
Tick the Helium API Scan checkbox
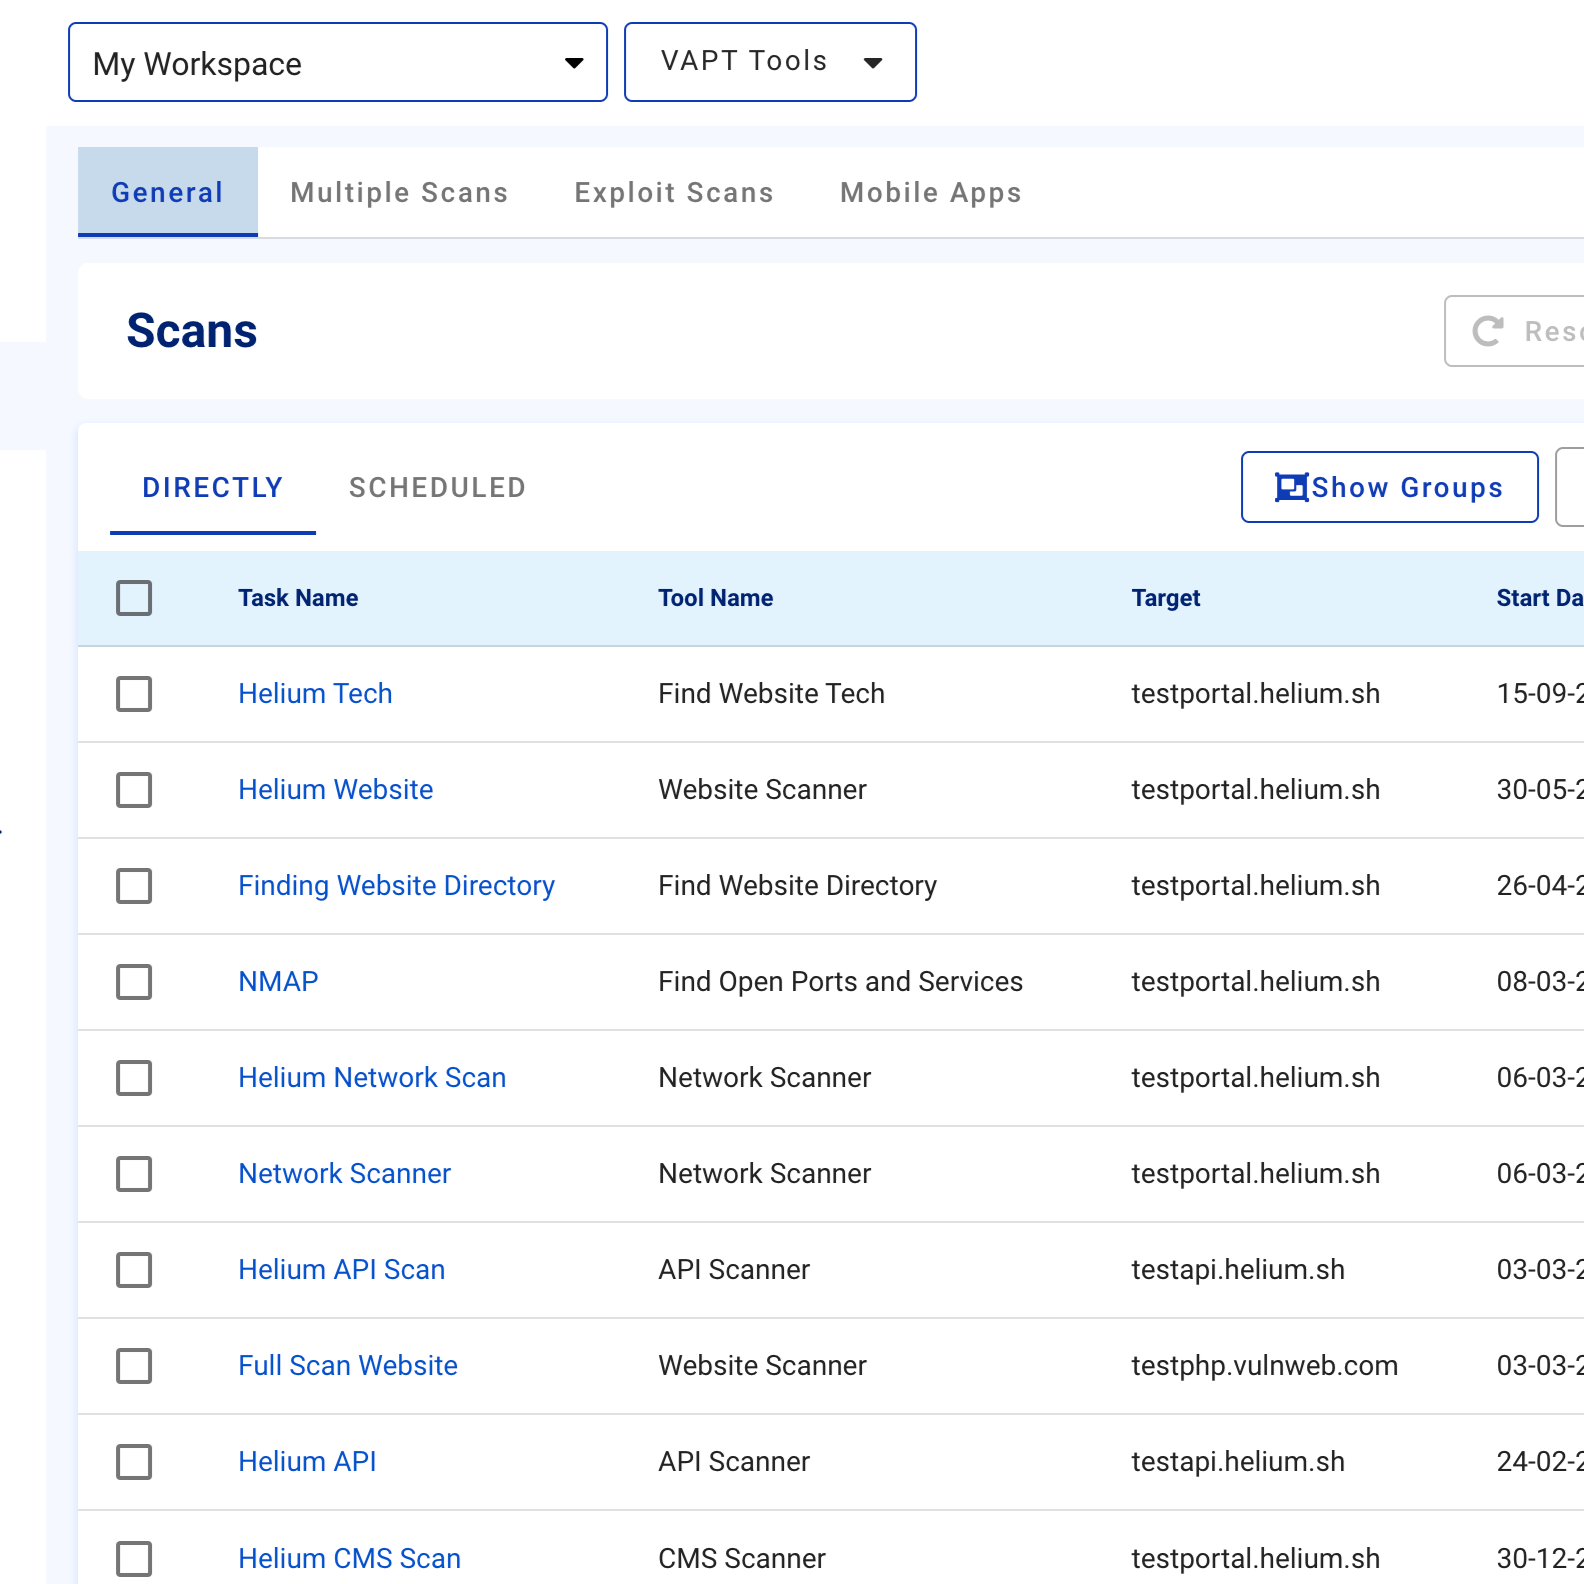pos(134,1270)
